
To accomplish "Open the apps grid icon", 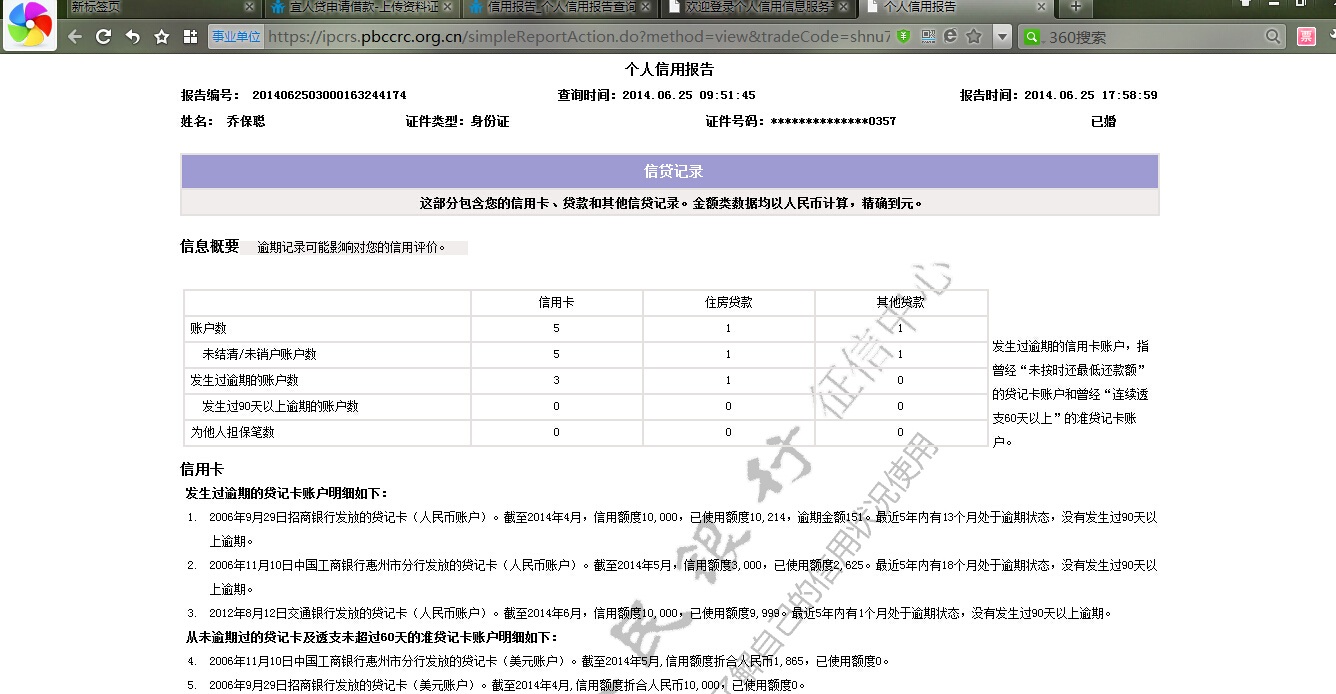I will tap(190, 37).
